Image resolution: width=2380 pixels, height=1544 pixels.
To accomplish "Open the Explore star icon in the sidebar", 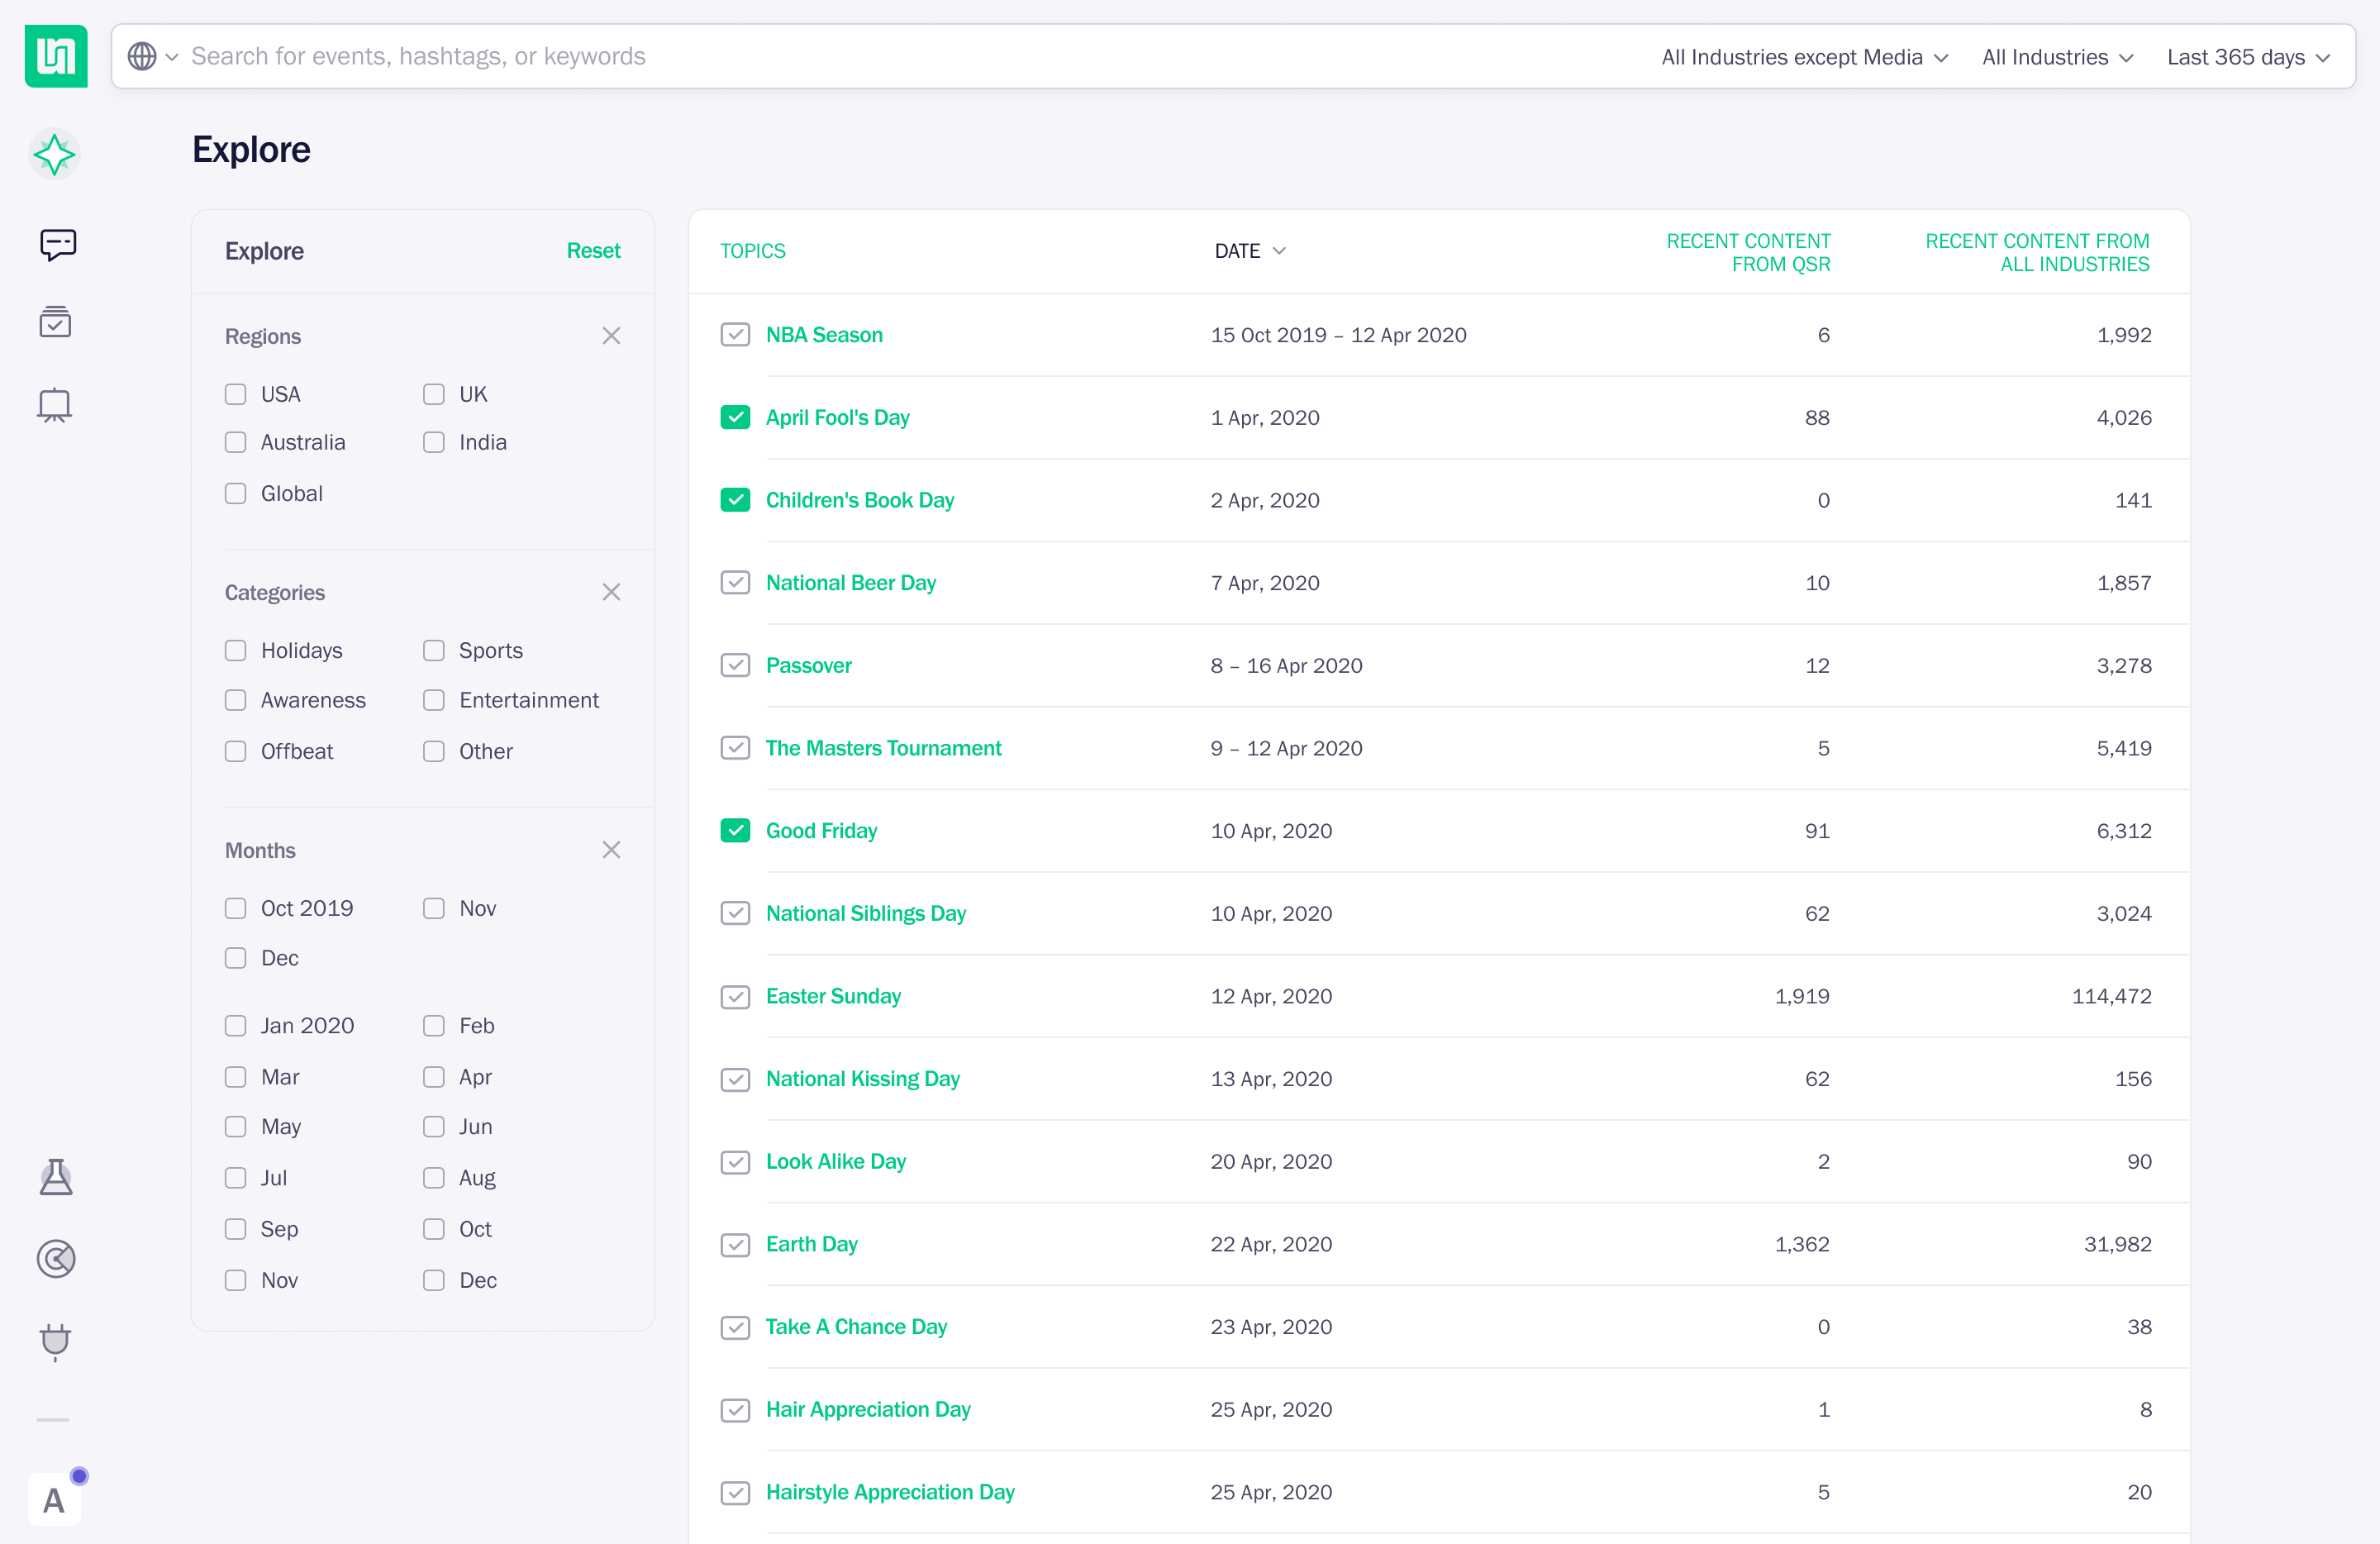I will coord(54,154).
